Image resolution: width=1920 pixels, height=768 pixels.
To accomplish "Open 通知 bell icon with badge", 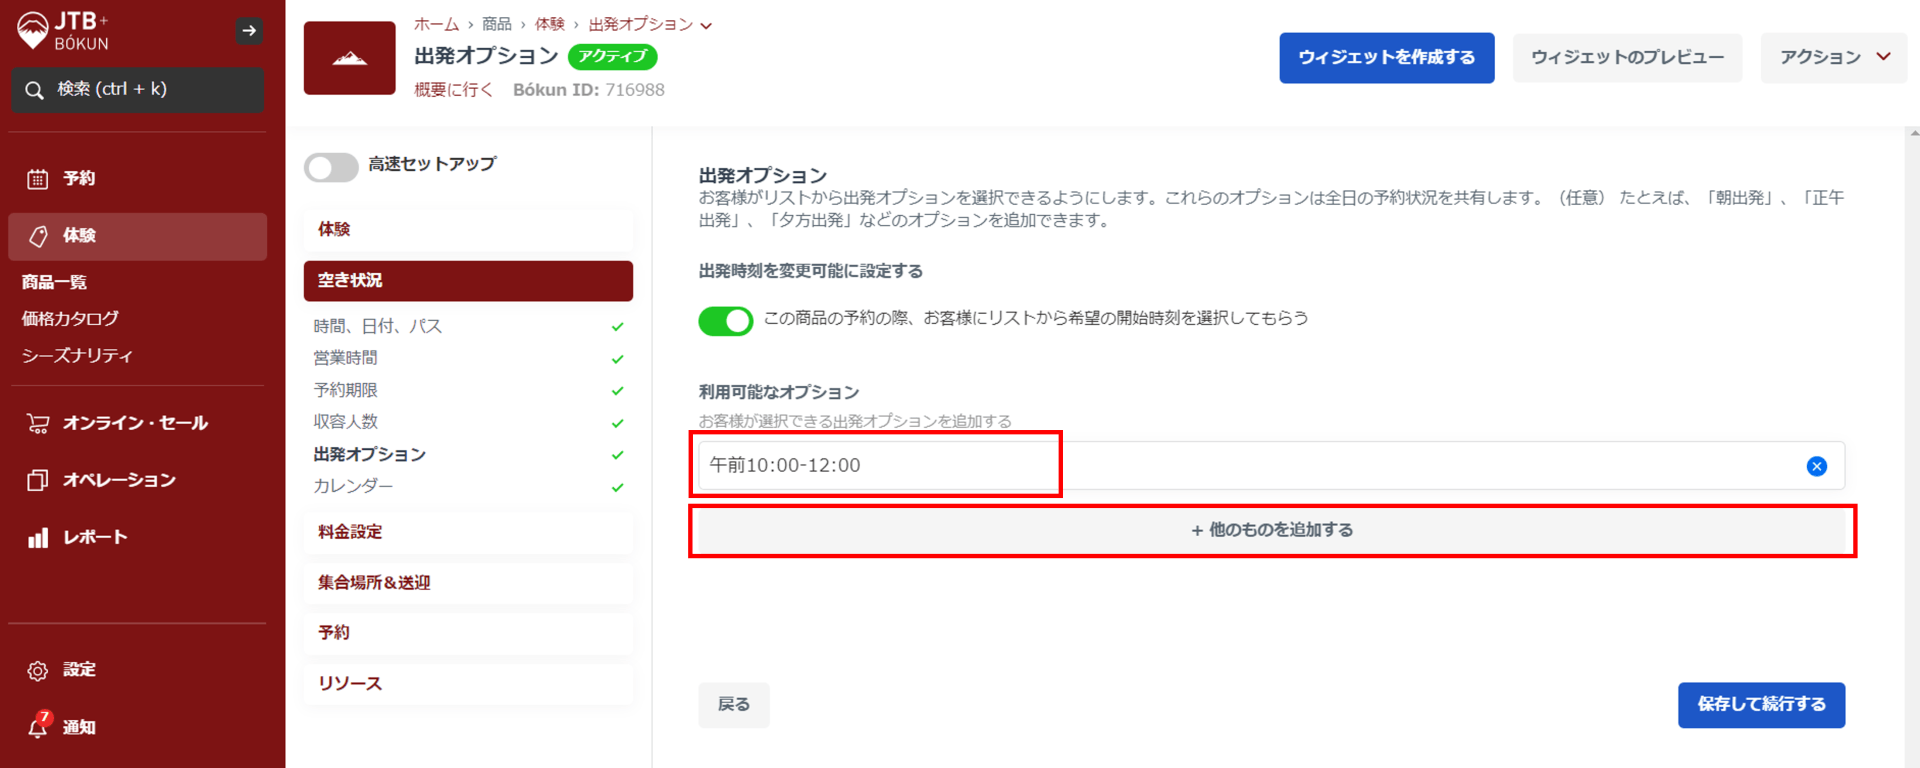I will pos(38,726).
